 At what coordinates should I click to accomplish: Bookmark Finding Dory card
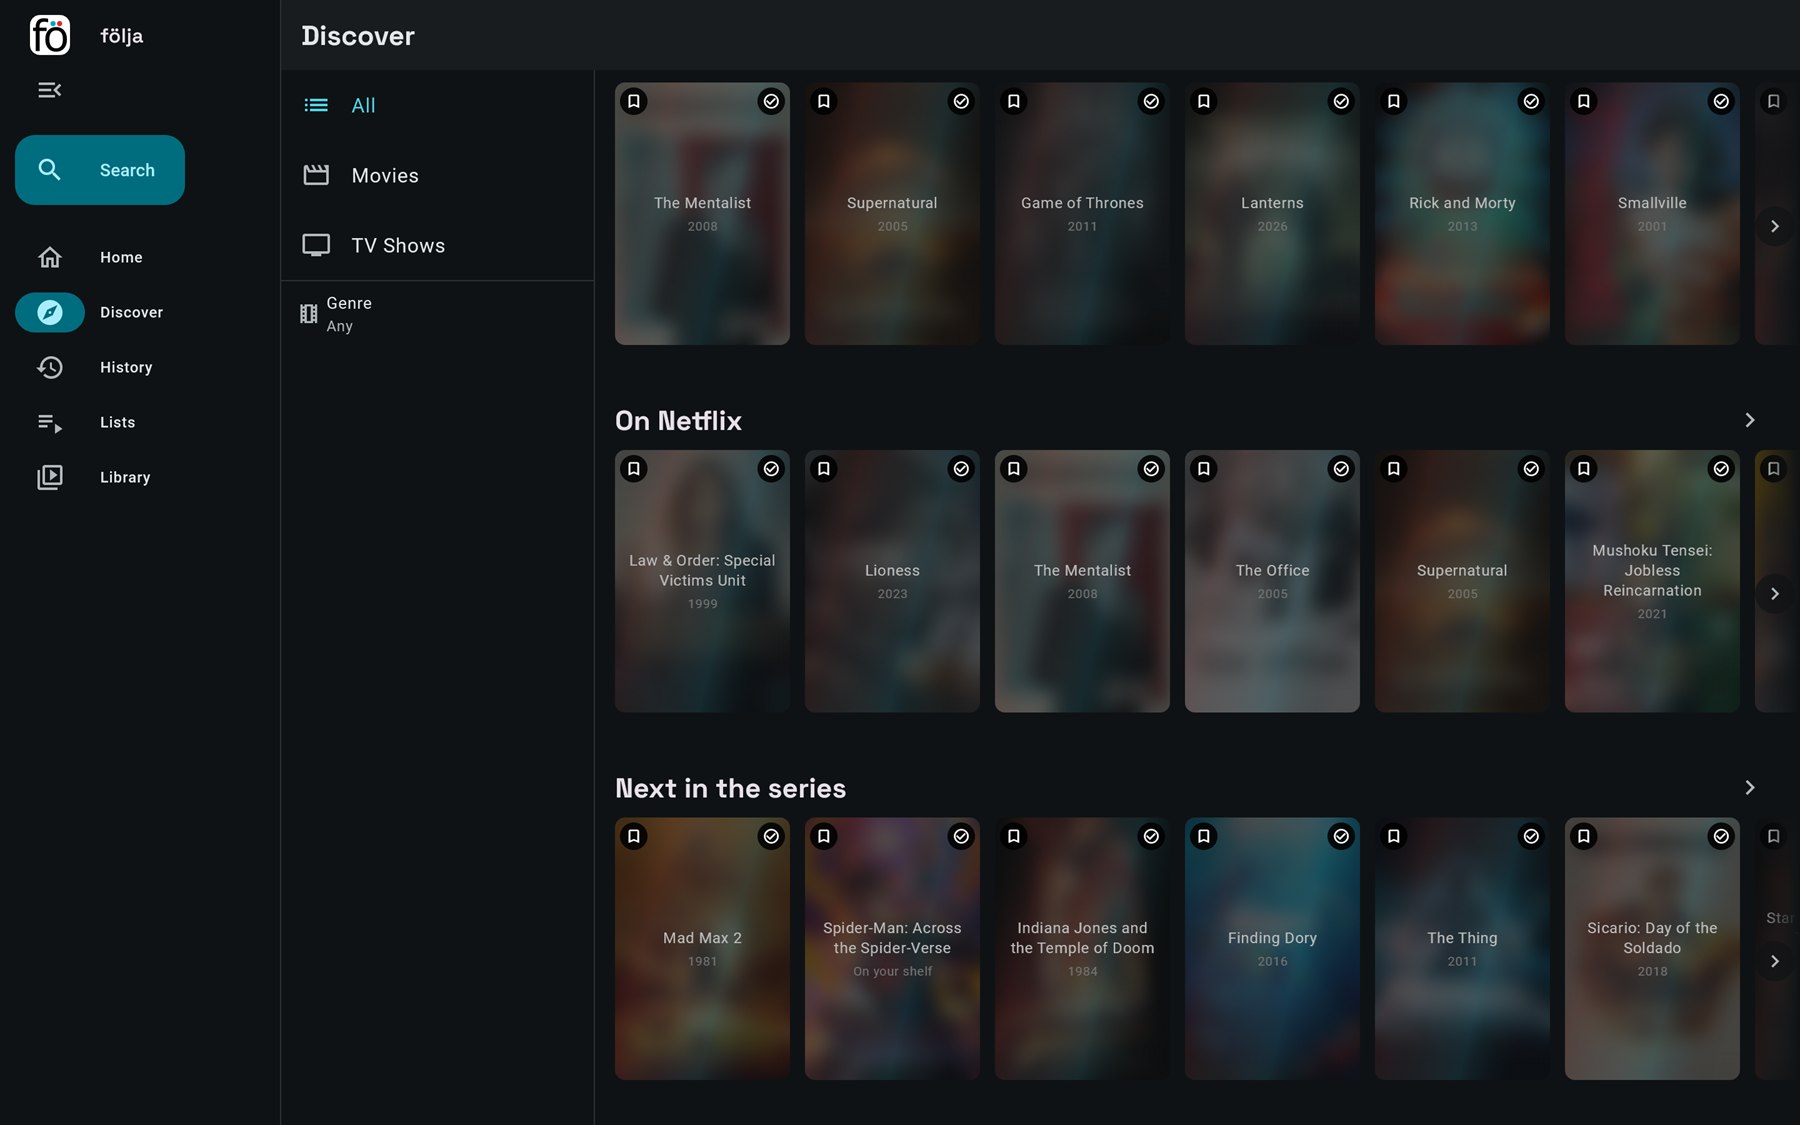point(1204,836)
